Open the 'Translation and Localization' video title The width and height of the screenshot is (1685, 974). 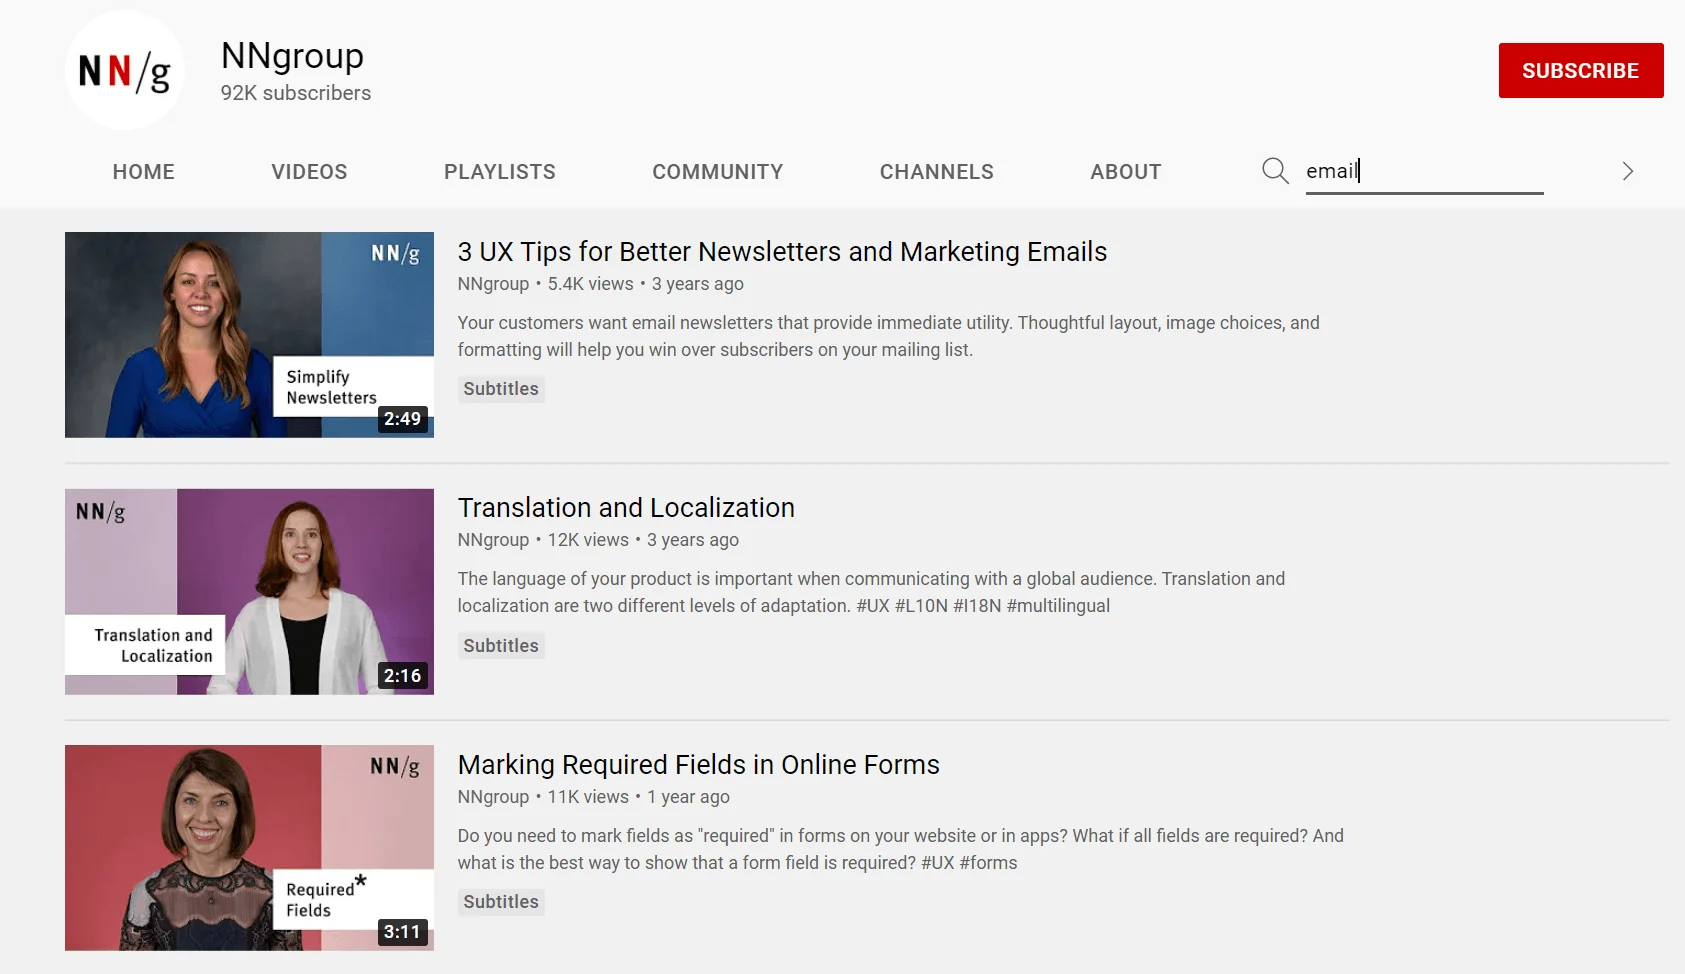[626, 508]
